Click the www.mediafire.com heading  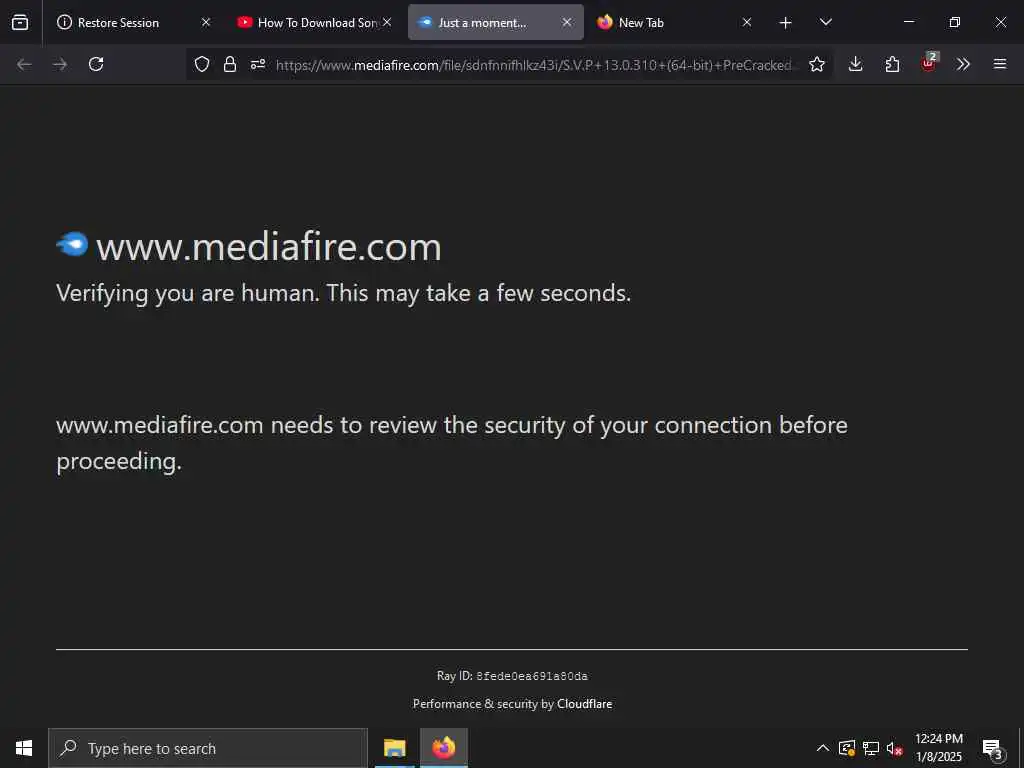point(268,247)
